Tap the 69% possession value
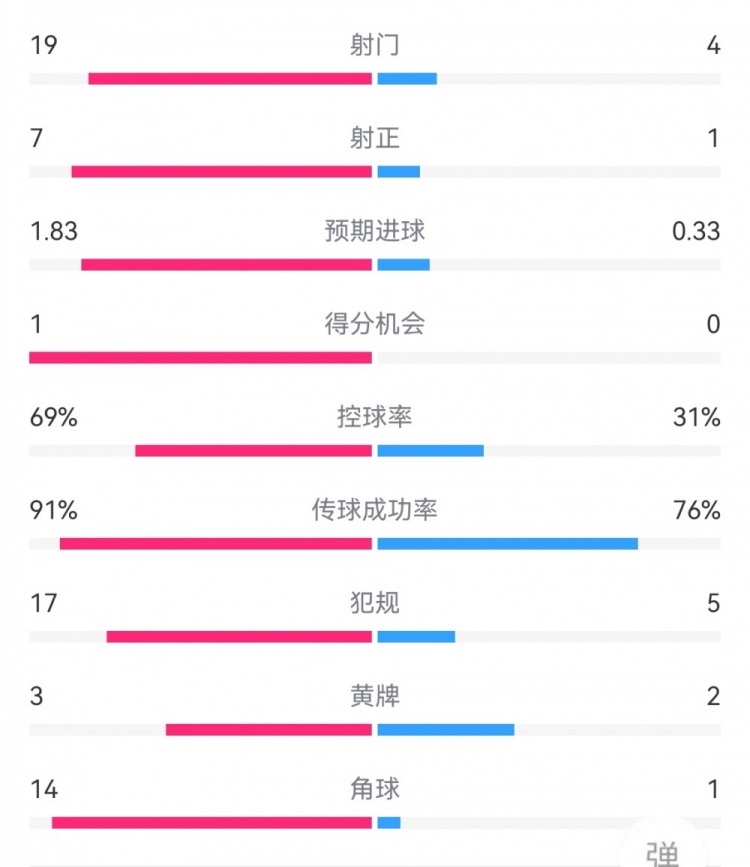Image resolution: width=750 pixels, height=867 pixels. [x=54, y=417]
